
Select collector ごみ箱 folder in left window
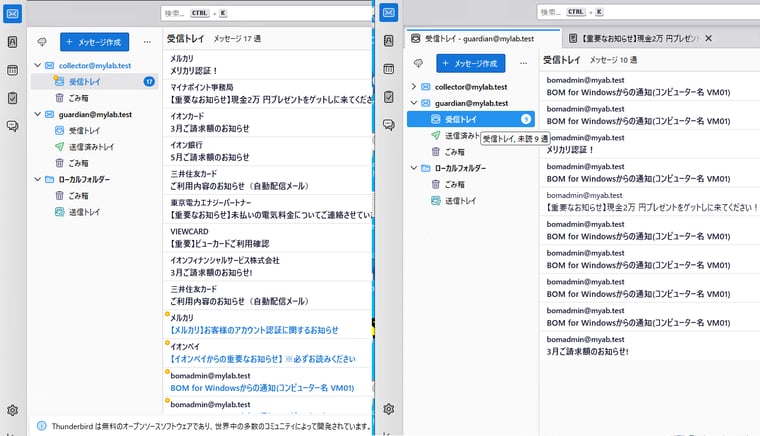point(94,98)
